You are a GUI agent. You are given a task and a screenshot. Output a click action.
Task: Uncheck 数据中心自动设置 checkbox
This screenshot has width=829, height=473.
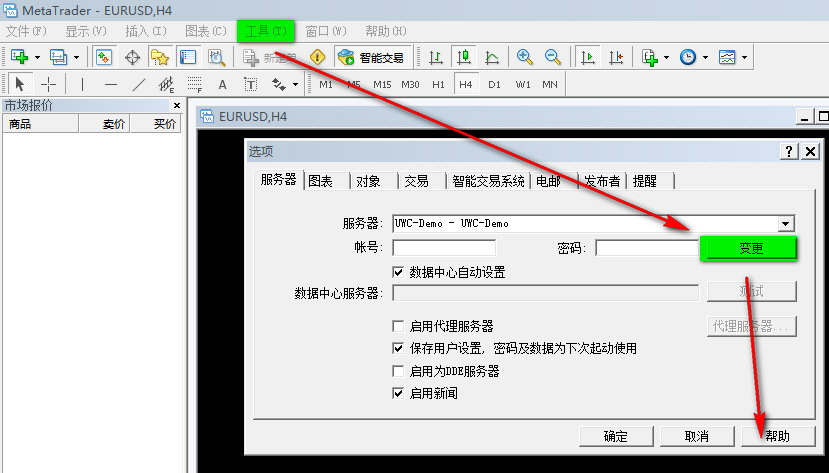[x=398, y=272]
